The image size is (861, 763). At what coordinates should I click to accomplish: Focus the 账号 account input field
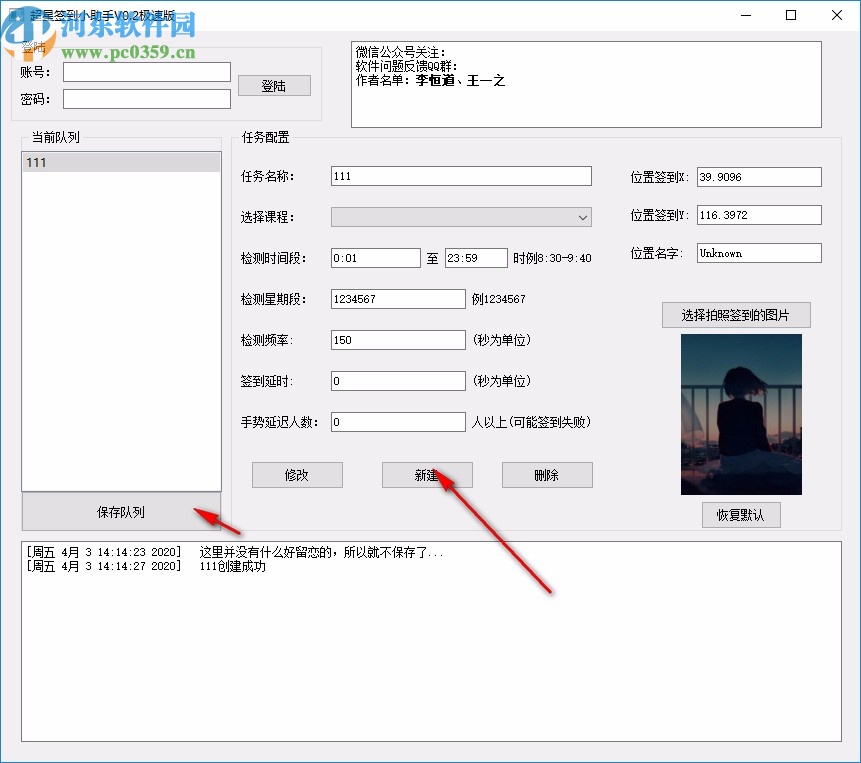pyautogui.click(x=147, y=72)
